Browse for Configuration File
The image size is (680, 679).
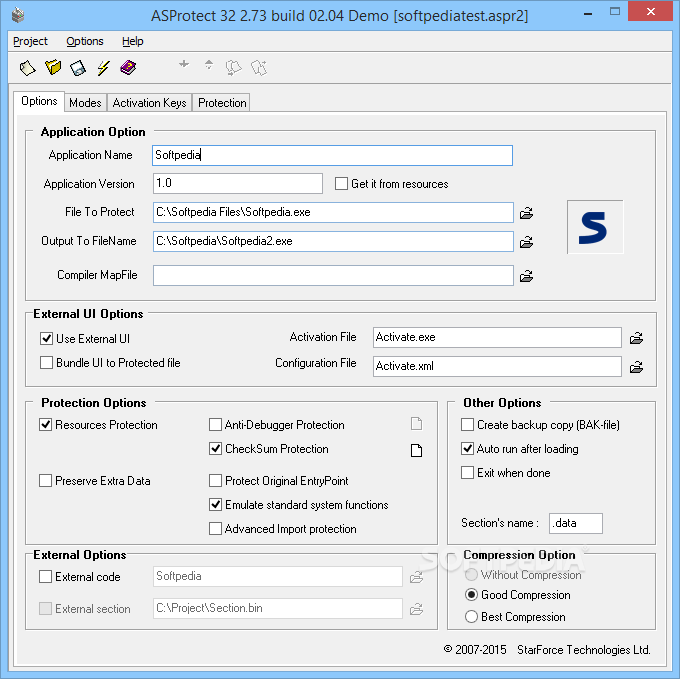pyautogui.click(x=636, y=367)
